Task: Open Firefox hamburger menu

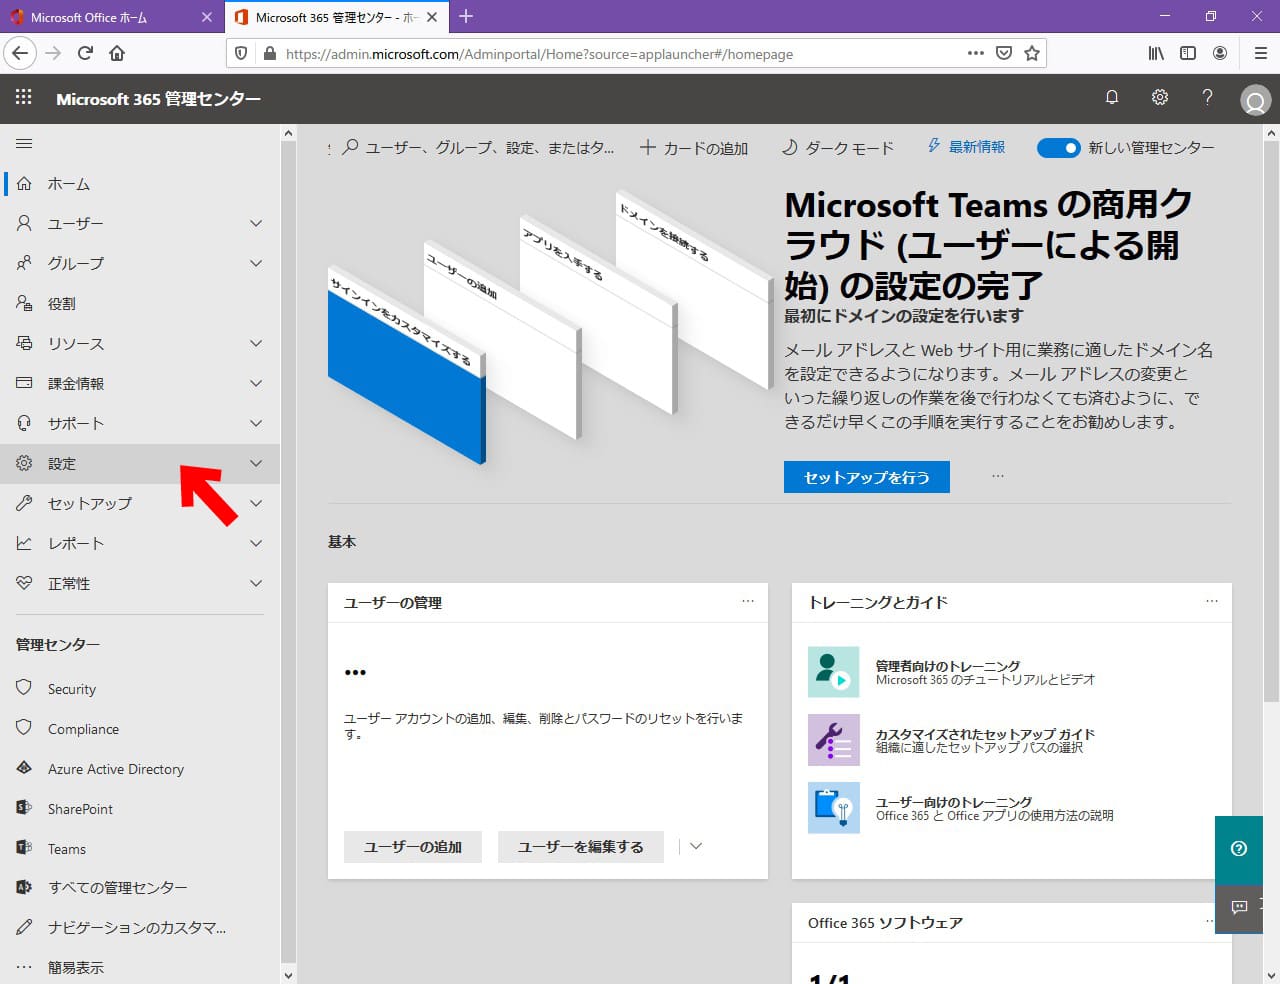Action: pyautogui.click(x=1260, y=53)
